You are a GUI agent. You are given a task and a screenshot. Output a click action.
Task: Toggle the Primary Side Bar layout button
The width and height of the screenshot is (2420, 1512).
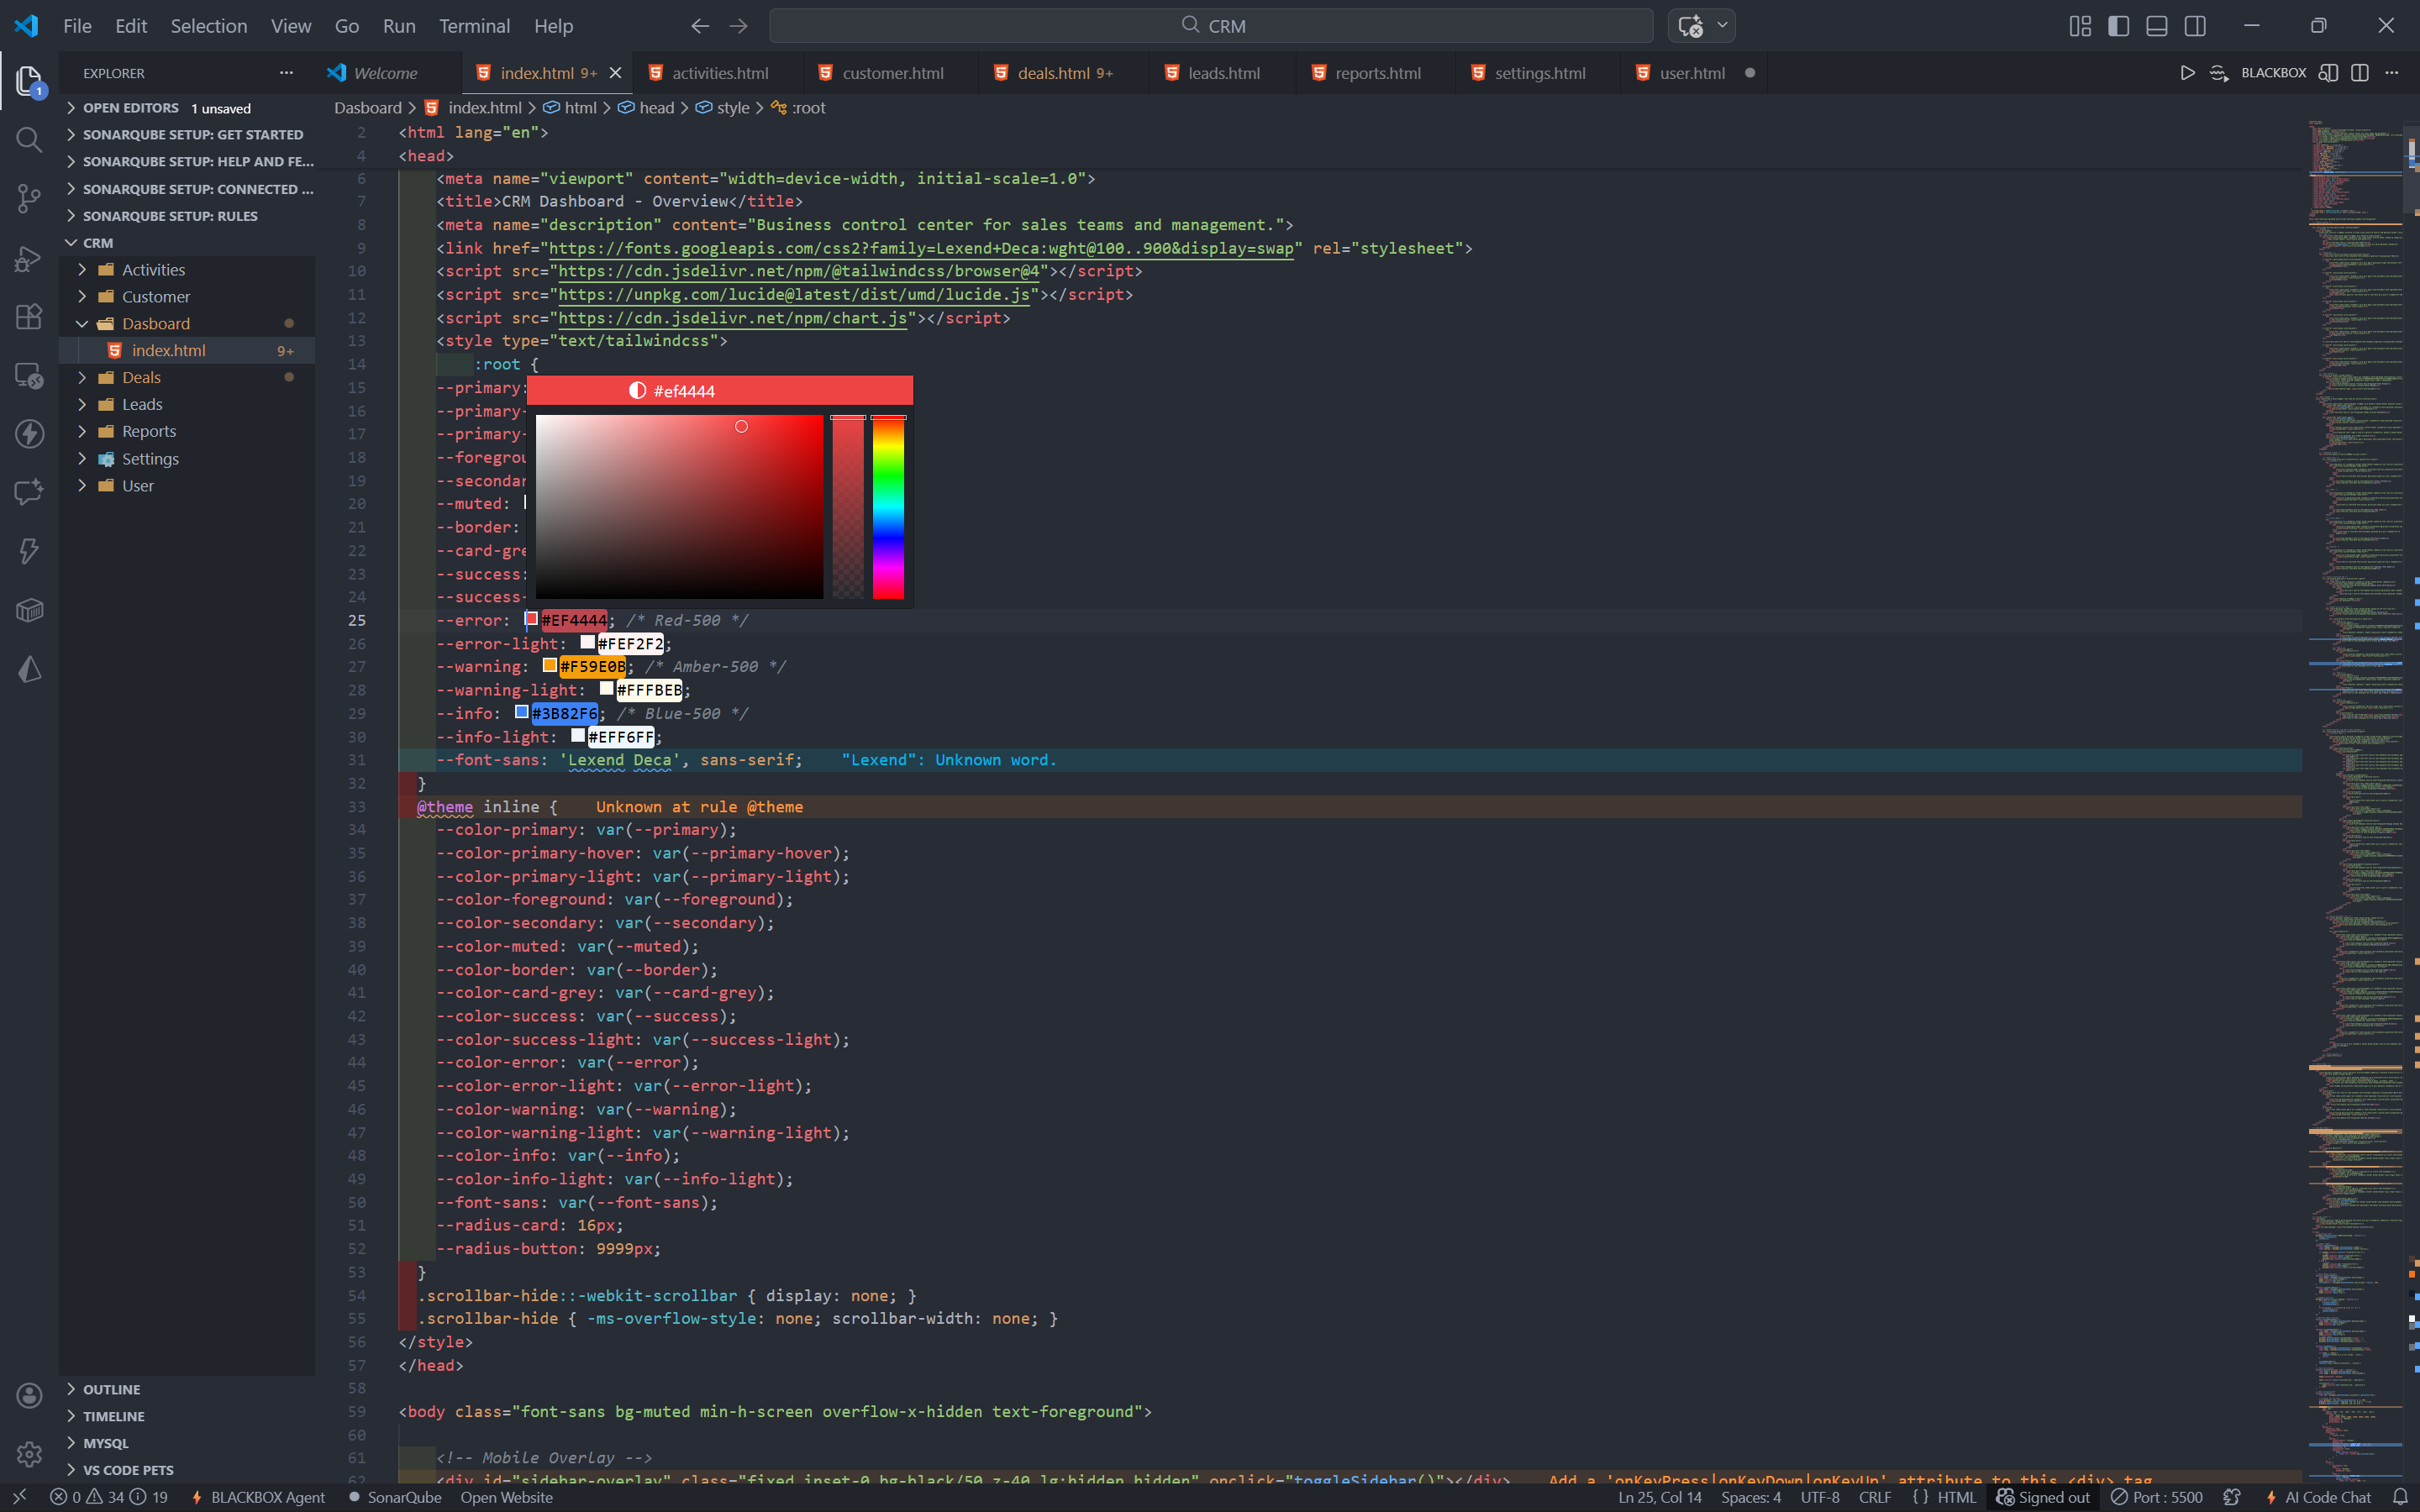pos(2118,26)
